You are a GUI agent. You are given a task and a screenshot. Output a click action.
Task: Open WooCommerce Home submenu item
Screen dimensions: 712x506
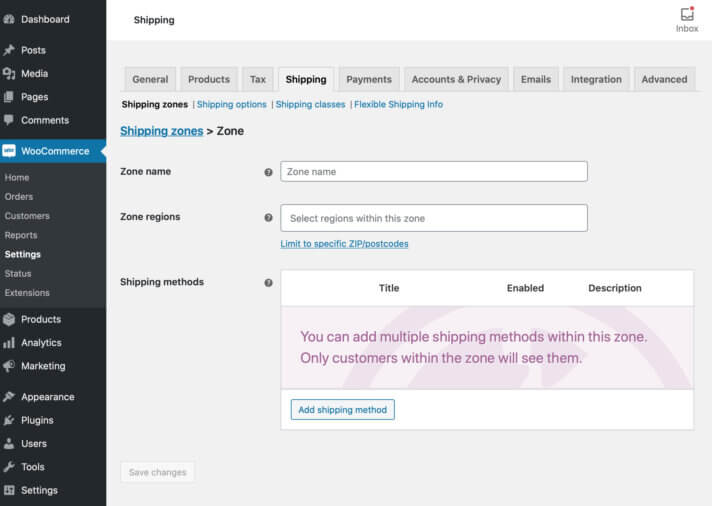(17, 178)
